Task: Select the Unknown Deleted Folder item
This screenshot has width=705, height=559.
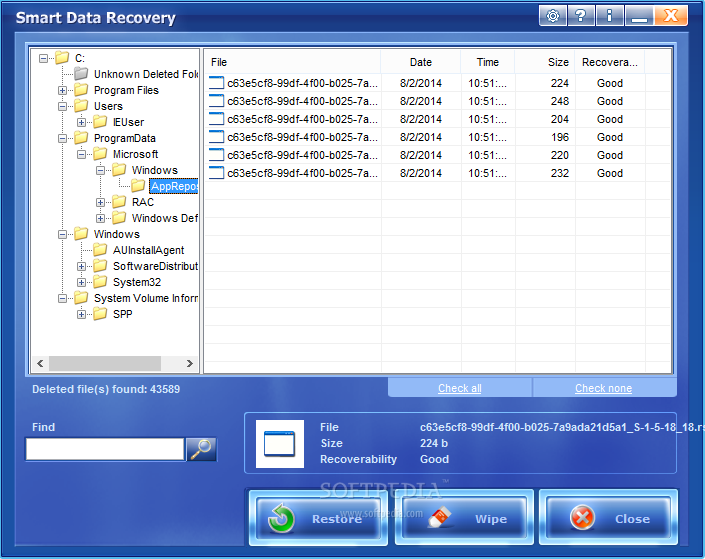Action: 146,74
